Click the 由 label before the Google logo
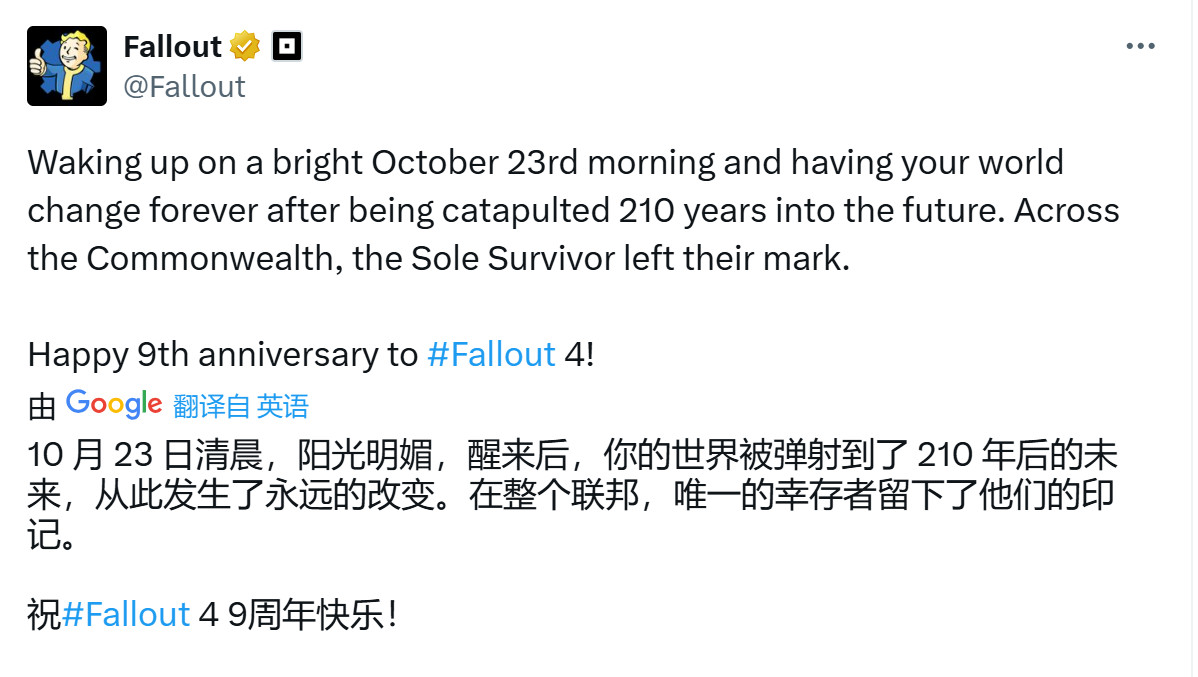The height and width of the screenshot is (677, 1198). [x=40, y=406]
